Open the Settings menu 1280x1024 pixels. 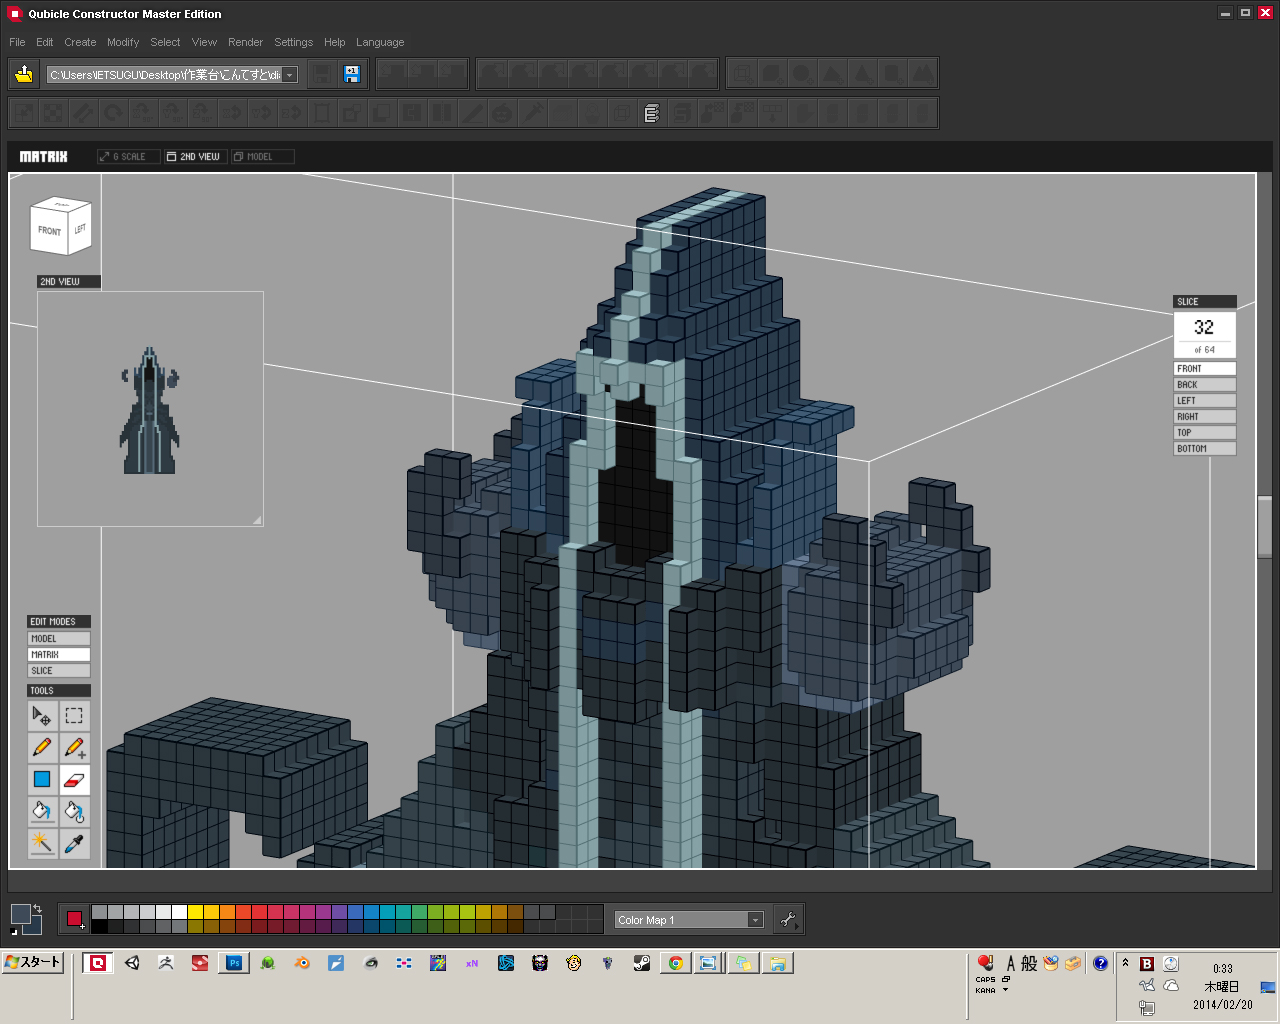click(294, 42)
